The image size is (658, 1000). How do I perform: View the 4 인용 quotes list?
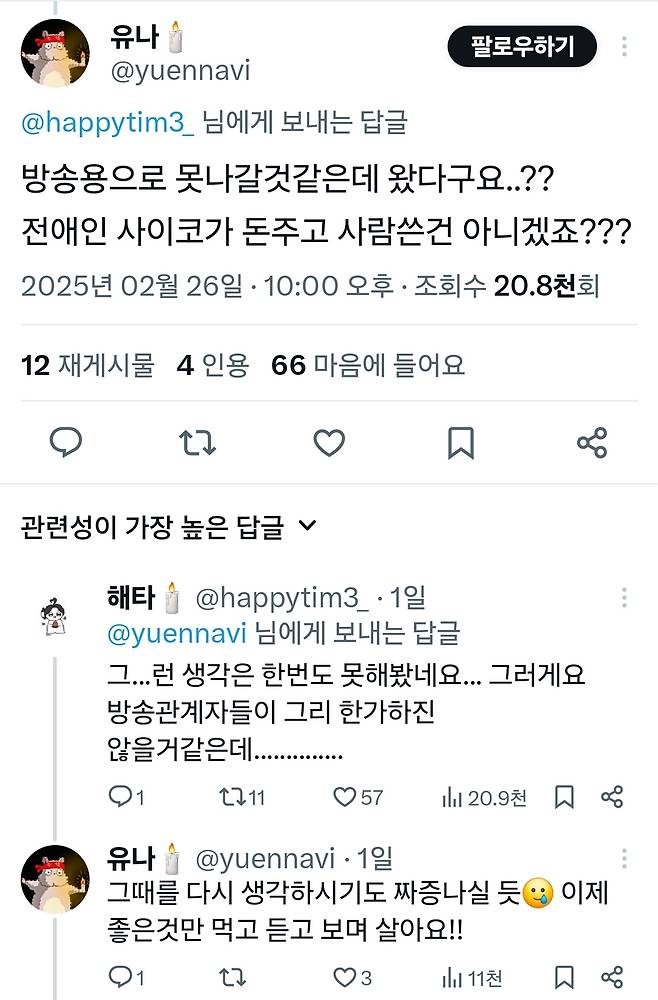tap(212, 365)
